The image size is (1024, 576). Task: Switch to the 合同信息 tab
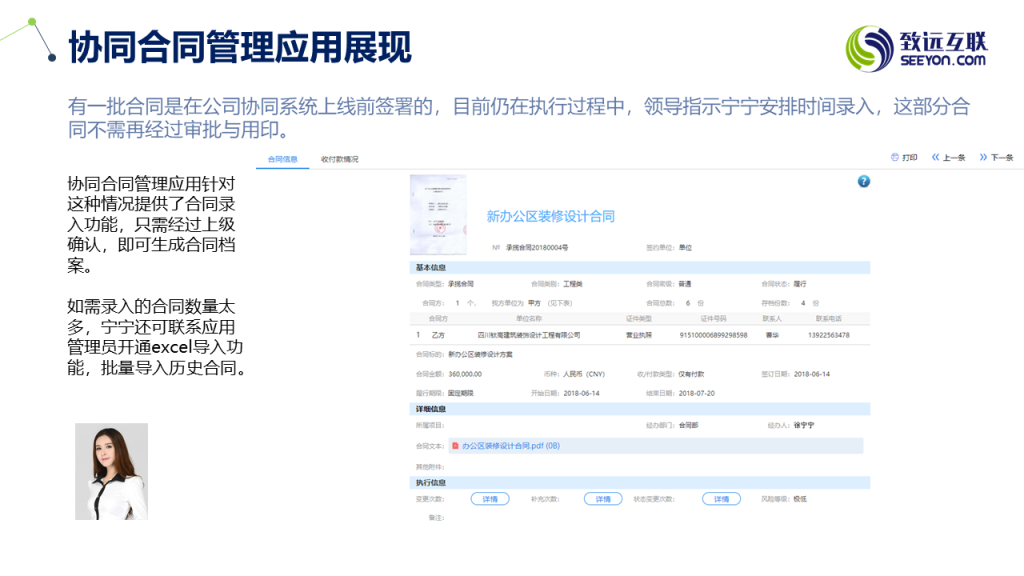click(x=282, y=159)
